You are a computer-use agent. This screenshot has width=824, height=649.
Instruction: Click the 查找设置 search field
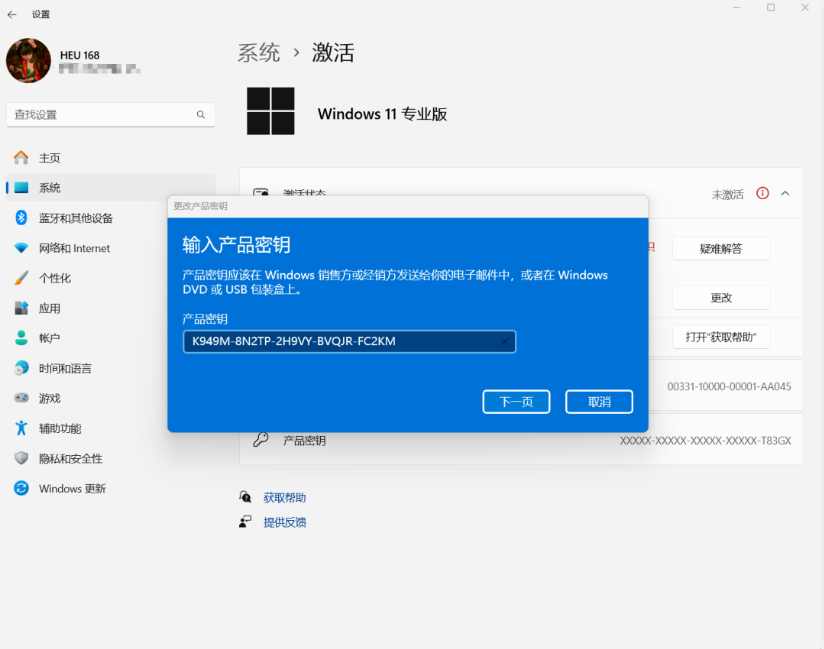coord(110,115)
